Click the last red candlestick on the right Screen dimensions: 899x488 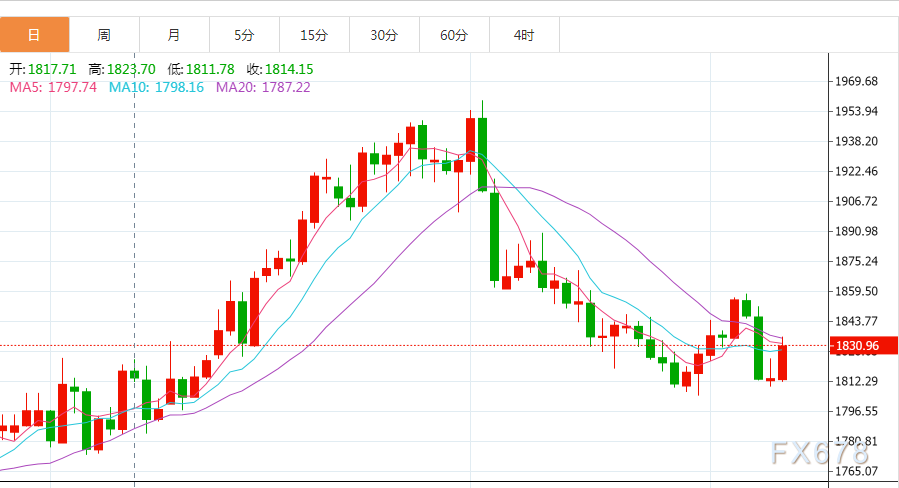tap(783, 362)
